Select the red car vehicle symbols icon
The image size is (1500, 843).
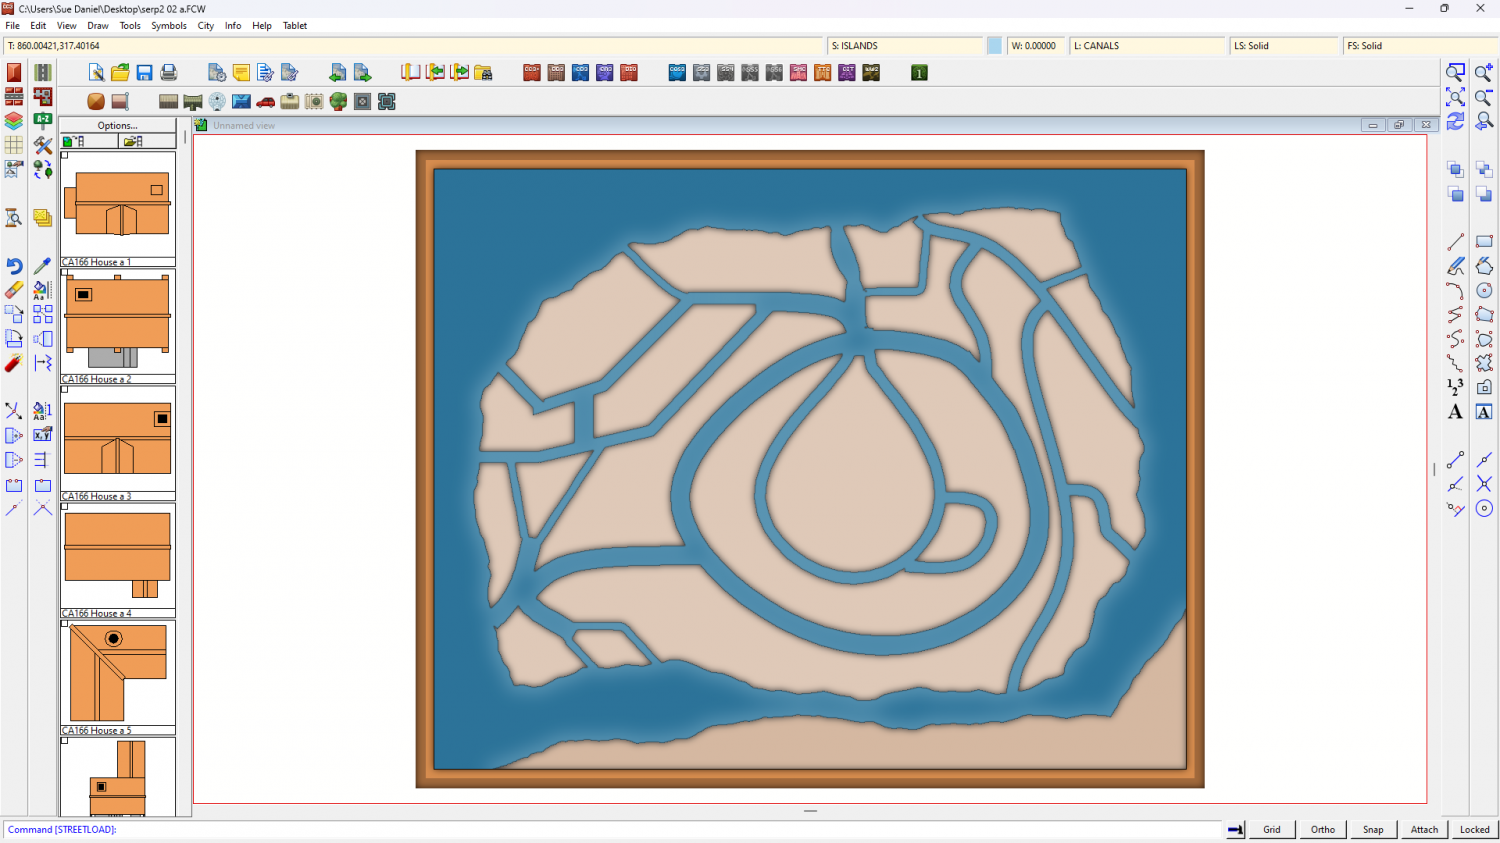click(x=265, y=102)
